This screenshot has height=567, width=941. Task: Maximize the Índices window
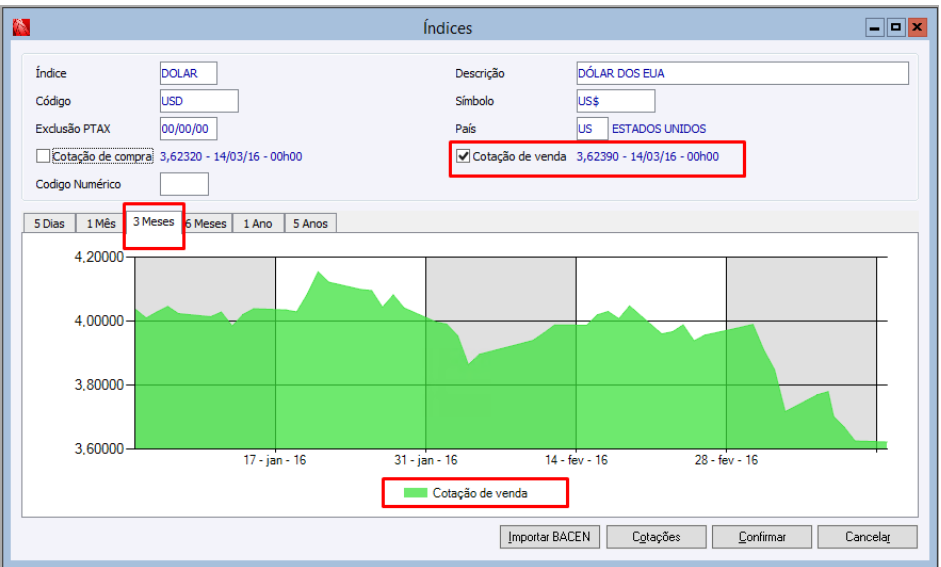tap(895, 28)
